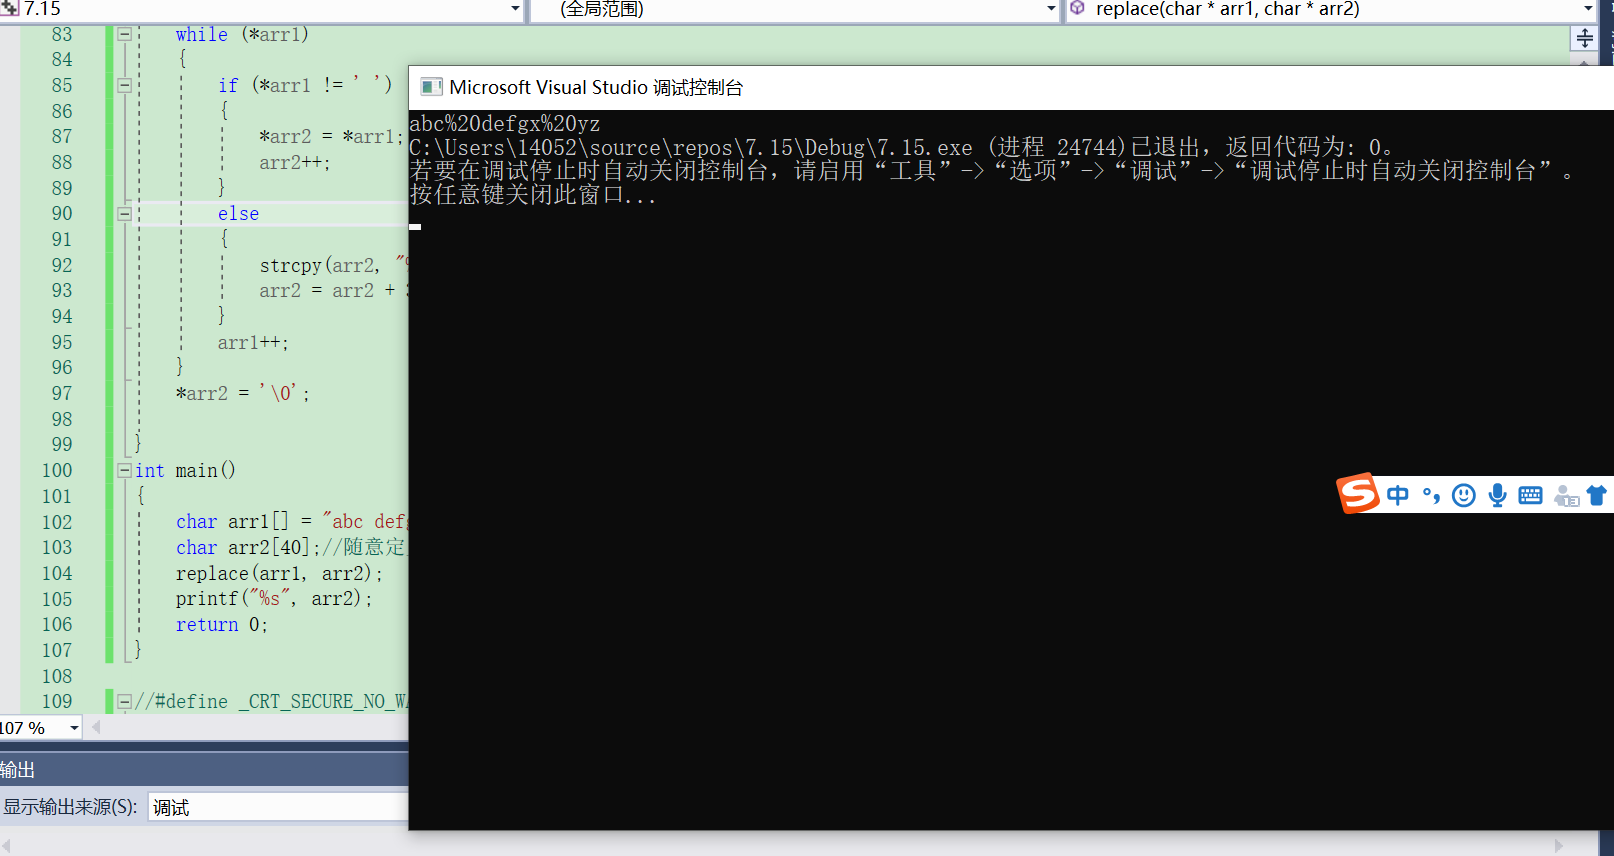Click the Microsoft Visual Studio 调试控制台 title bar
This screenshot has height=856, width=1614.
click(x=1011, y=88)
